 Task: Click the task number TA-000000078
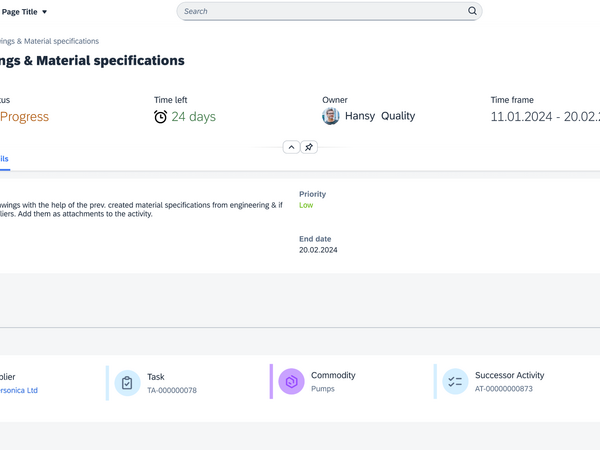tap(172, 390)
